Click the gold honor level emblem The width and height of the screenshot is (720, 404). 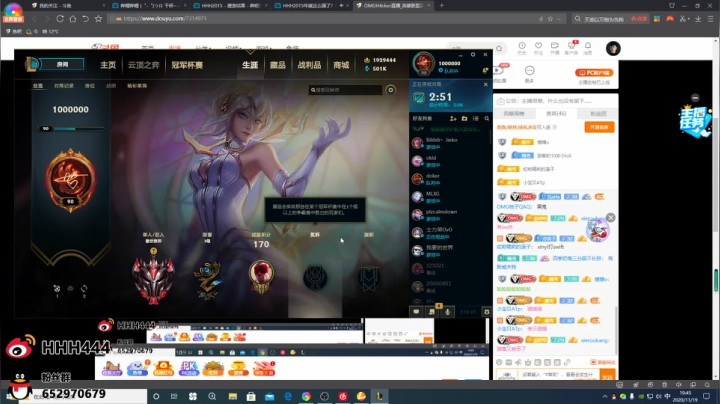pyautogui.click(x=208, y=280)
